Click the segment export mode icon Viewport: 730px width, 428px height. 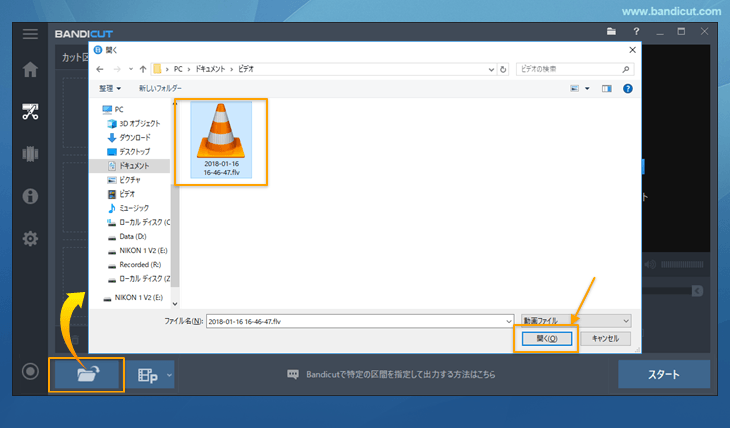[147, 375]
